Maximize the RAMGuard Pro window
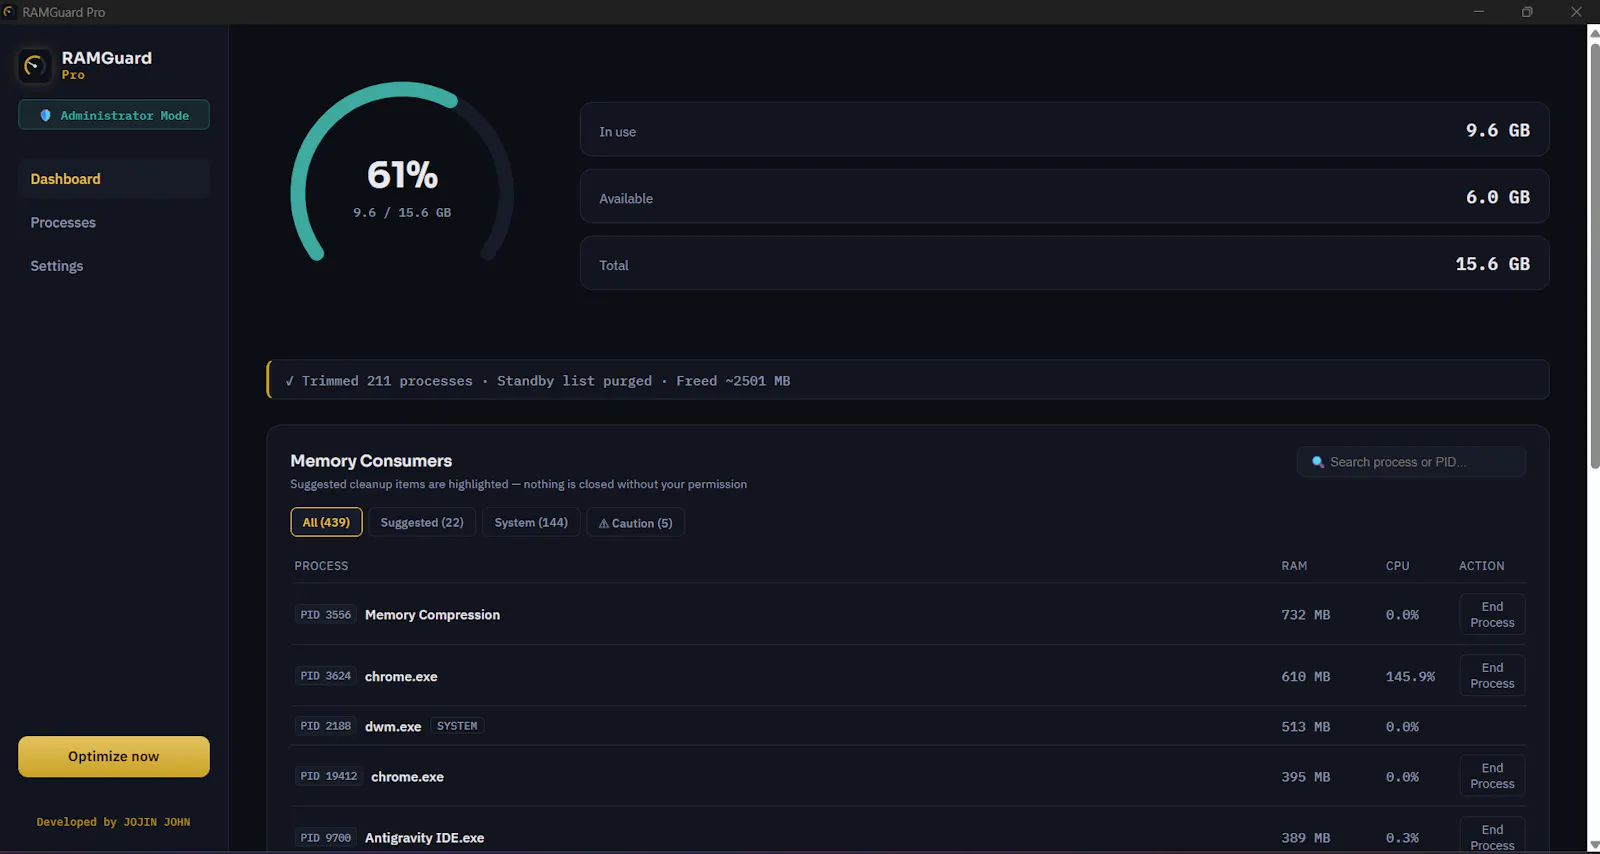Viewport: 1600px width, 854px height. coord(1527,12)
